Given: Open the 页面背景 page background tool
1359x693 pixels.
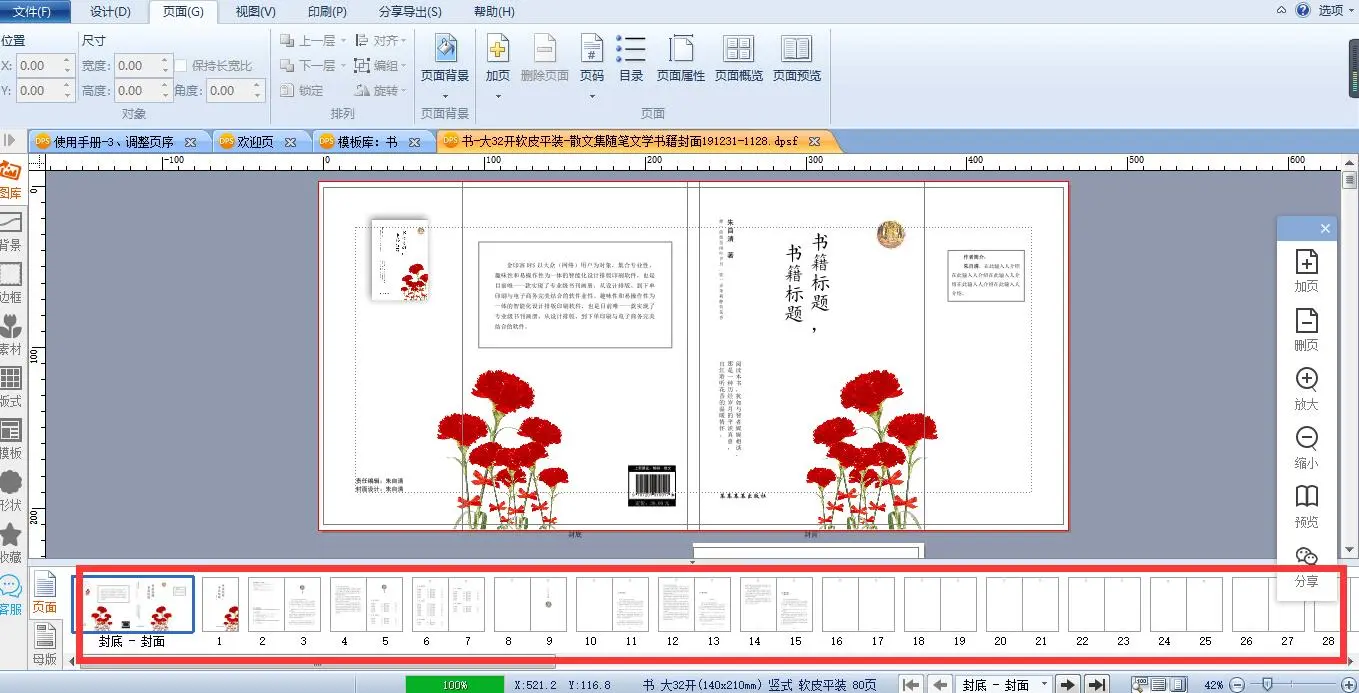Looking at the screenshot, I should [x=445, y=58].
